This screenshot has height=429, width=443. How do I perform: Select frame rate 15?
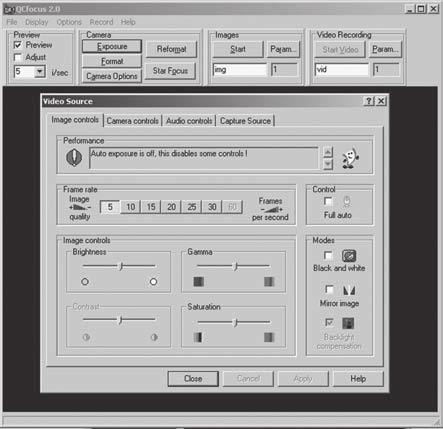[151, 207]
